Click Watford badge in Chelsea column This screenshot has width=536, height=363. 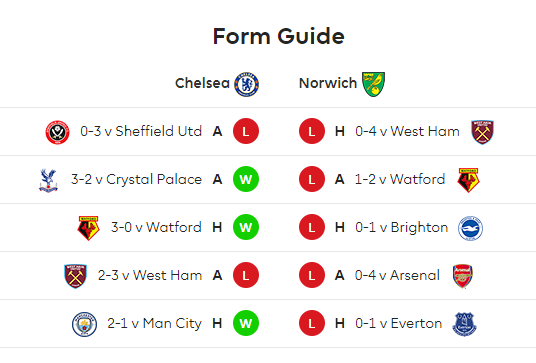pyautogui.click(x=89, y=228)
